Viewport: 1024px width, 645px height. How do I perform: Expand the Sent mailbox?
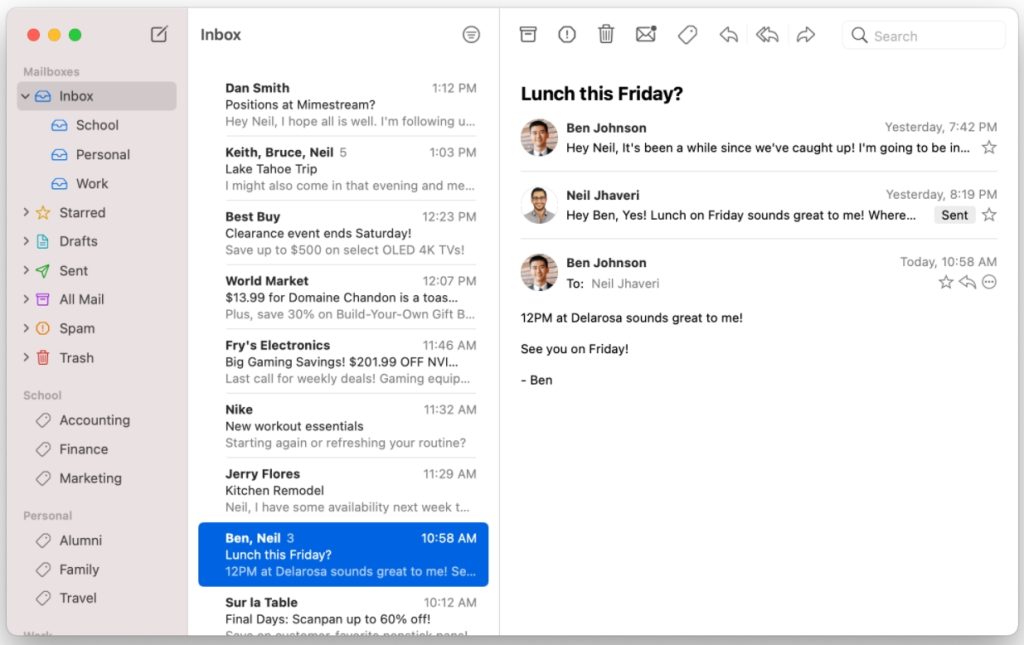(25, 270)
